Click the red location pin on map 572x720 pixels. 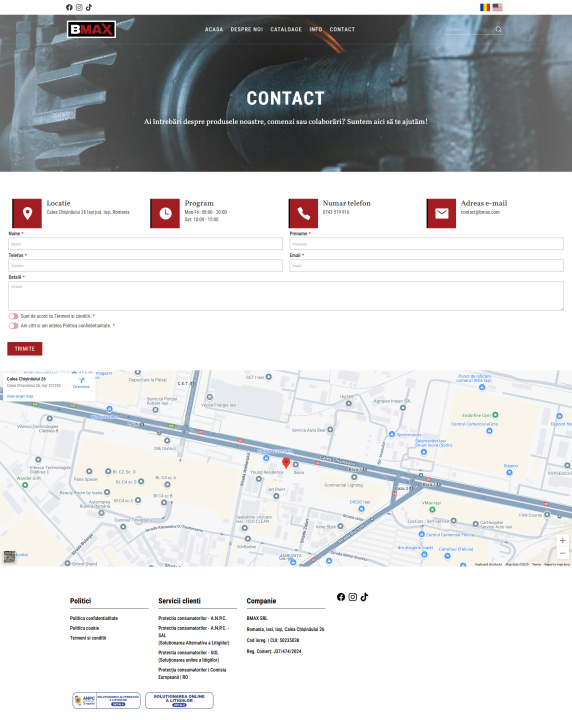coord(286,463)
